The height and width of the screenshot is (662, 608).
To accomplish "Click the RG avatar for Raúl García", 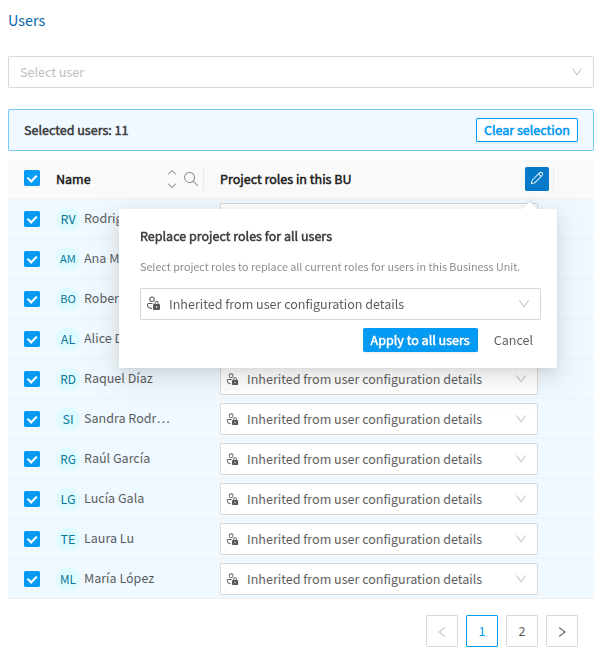I will coord(68,459).
